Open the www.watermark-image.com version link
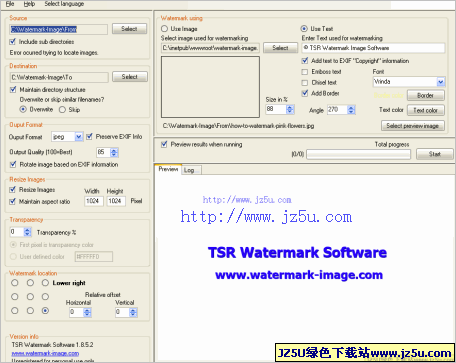Viewport: 456px width, 363px height. (x=45, y=353)
